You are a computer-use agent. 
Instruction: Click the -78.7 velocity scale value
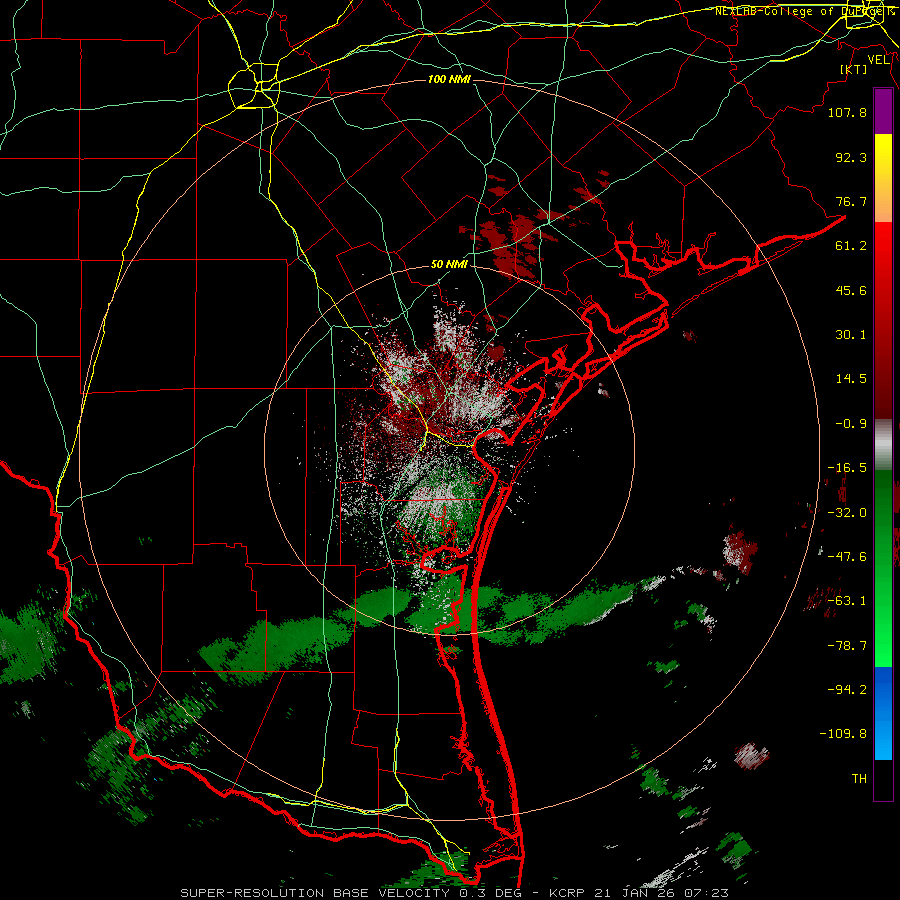[847, 646]
